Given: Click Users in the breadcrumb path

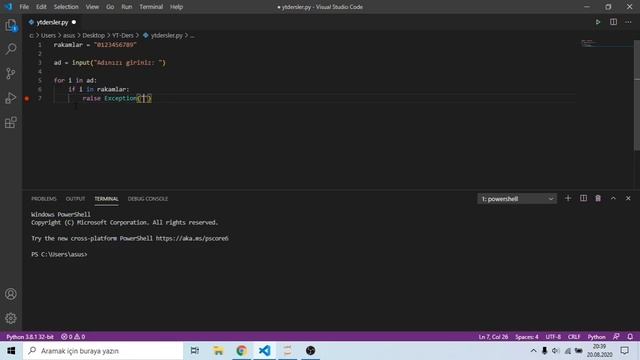Looking at the screenshot, I should click(48, 36).
